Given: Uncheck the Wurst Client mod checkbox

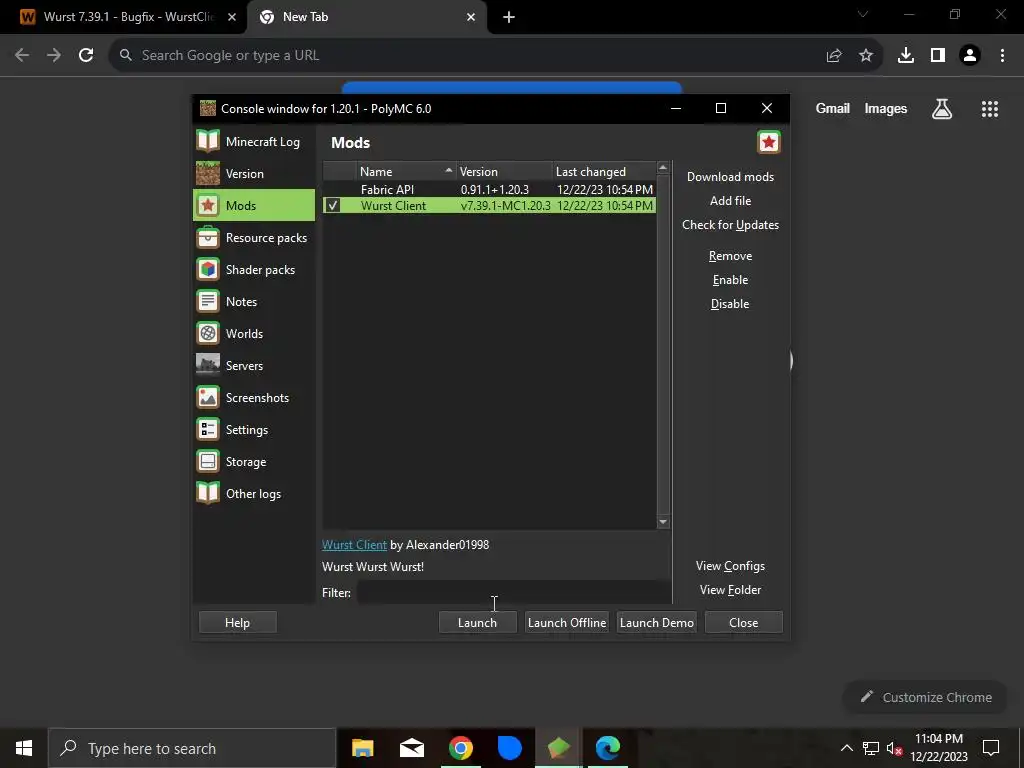Looking at the screenshot, I should pos(333,205).
